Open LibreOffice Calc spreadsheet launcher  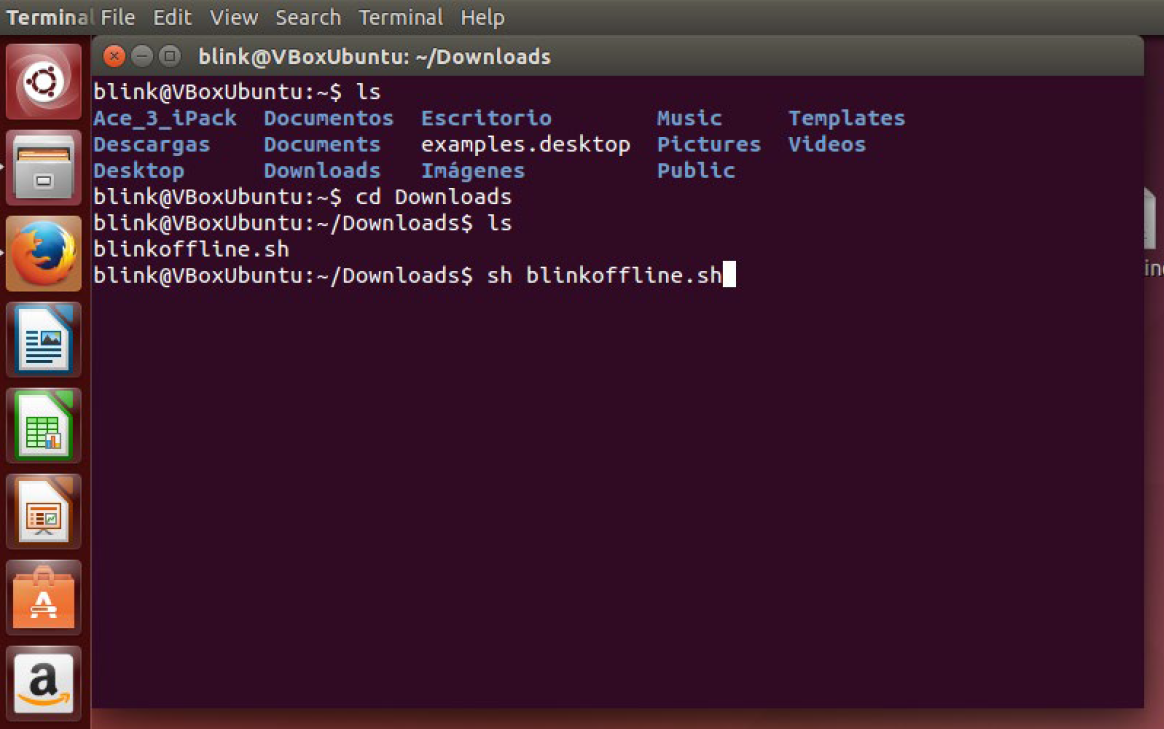44,425
